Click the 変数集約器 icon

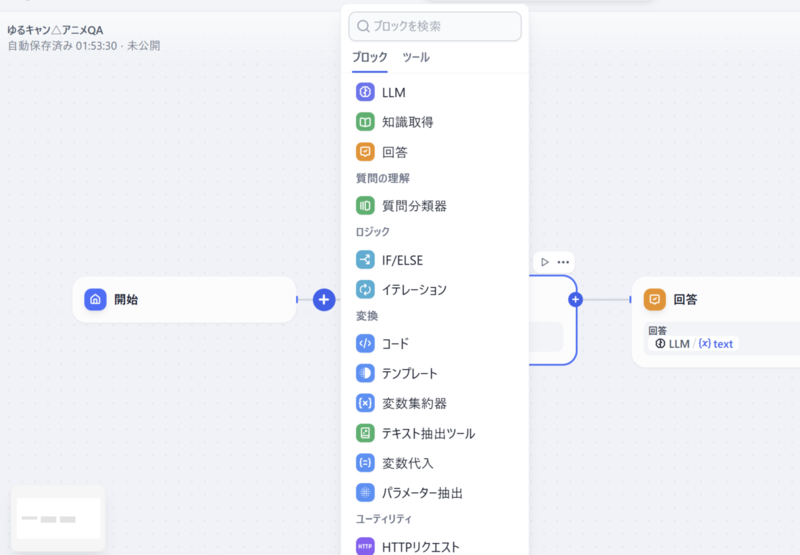pos(365,403)
